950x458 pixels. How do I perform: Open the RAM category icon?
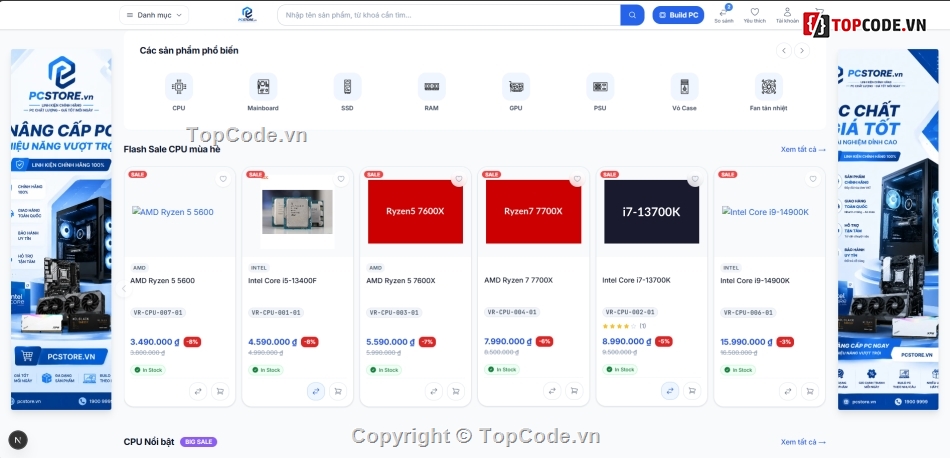coord(431,87)
